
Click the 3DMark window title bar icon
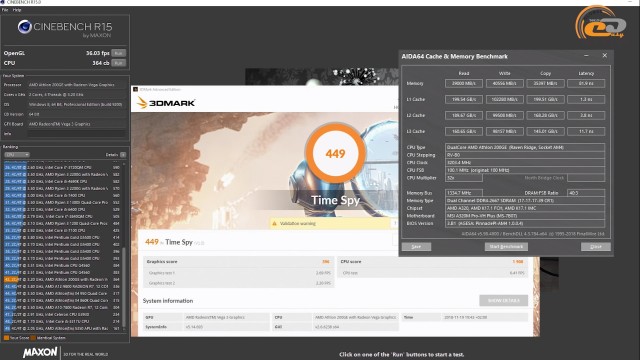click(x=136, y=89)
